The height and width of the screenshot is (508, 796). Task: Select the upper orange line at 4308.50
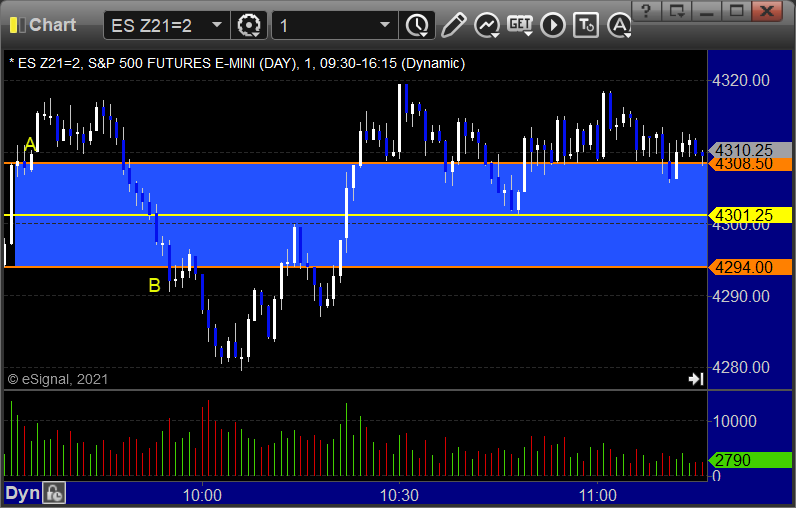click(x=355, y=163)
